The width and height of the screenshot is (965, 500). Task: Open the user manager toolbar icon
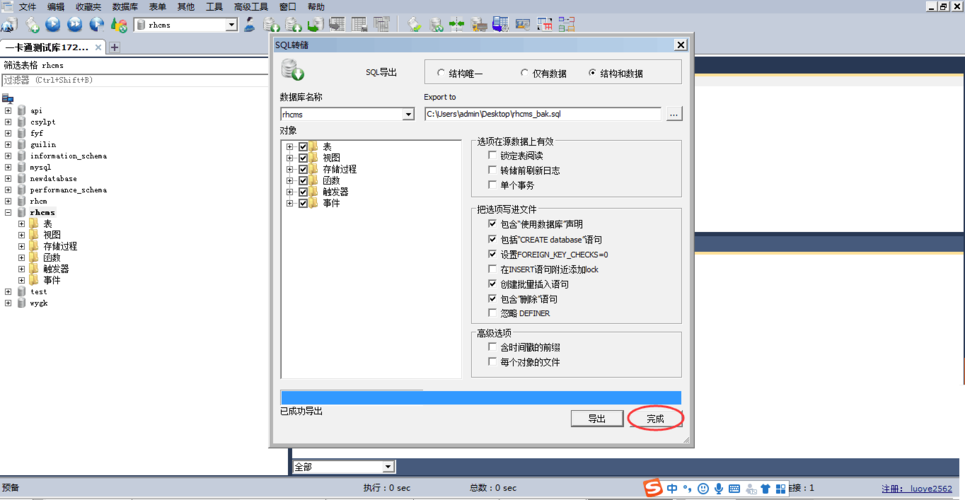point(250,25)
